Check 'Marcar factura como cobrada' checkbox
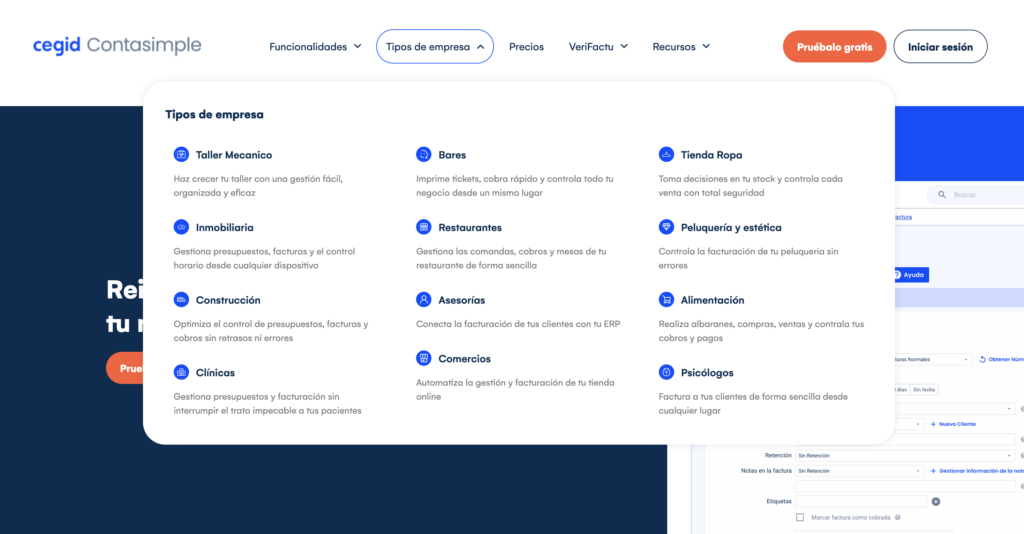1024x534 pixels. point(799,517)
